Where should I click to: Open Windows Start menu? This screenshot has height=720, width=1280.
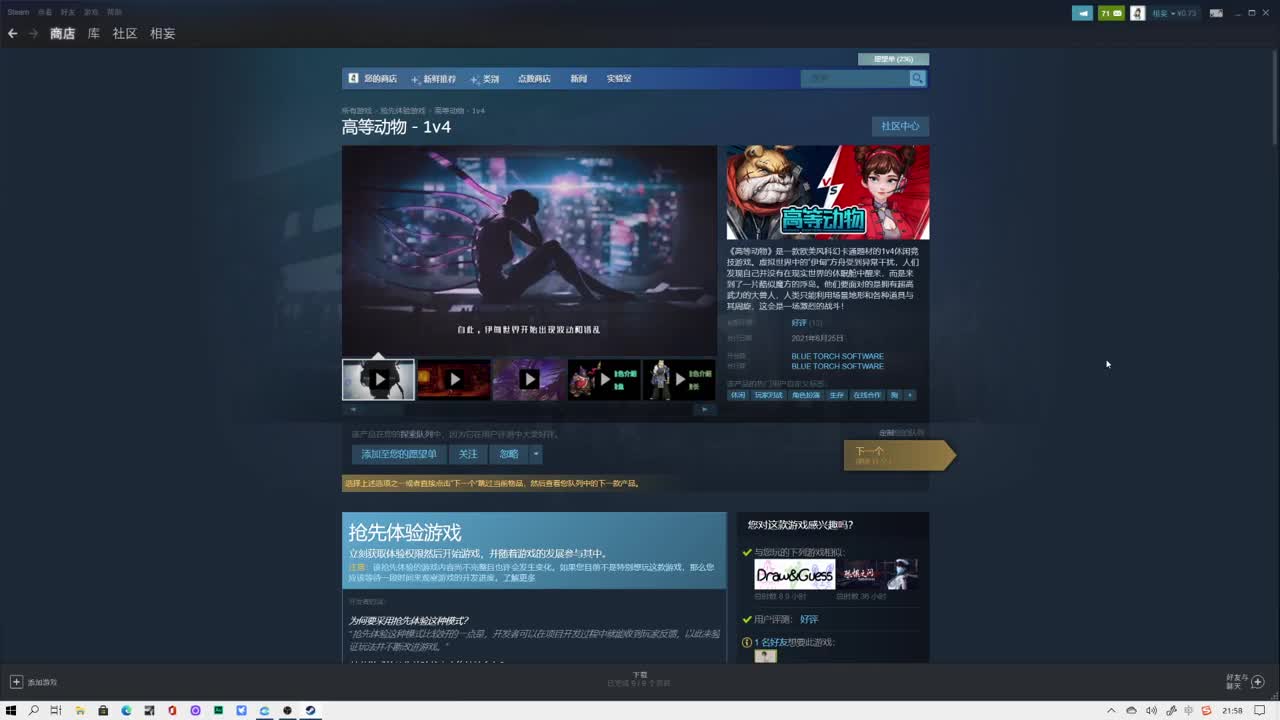pyautogui.click(x=12, y=711)
